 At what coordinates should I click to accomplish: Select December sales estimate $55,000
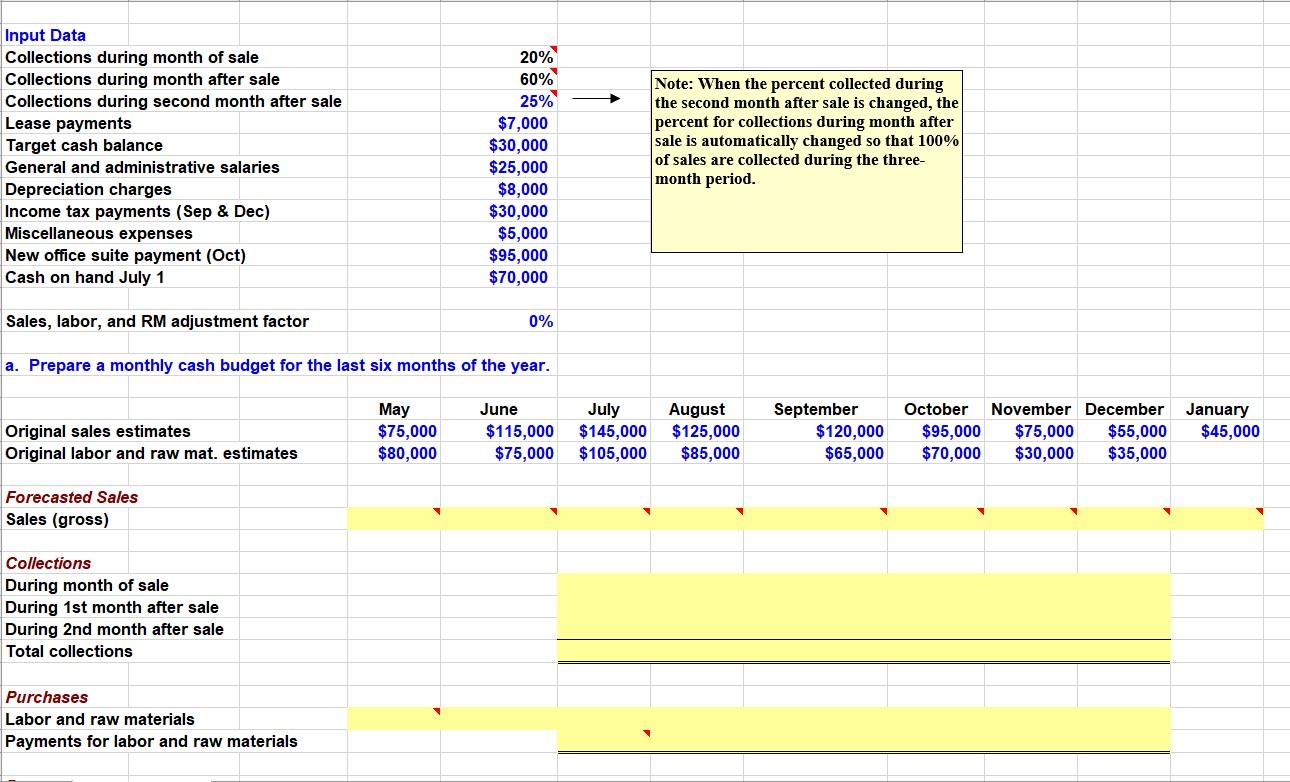coord(1137,431)
